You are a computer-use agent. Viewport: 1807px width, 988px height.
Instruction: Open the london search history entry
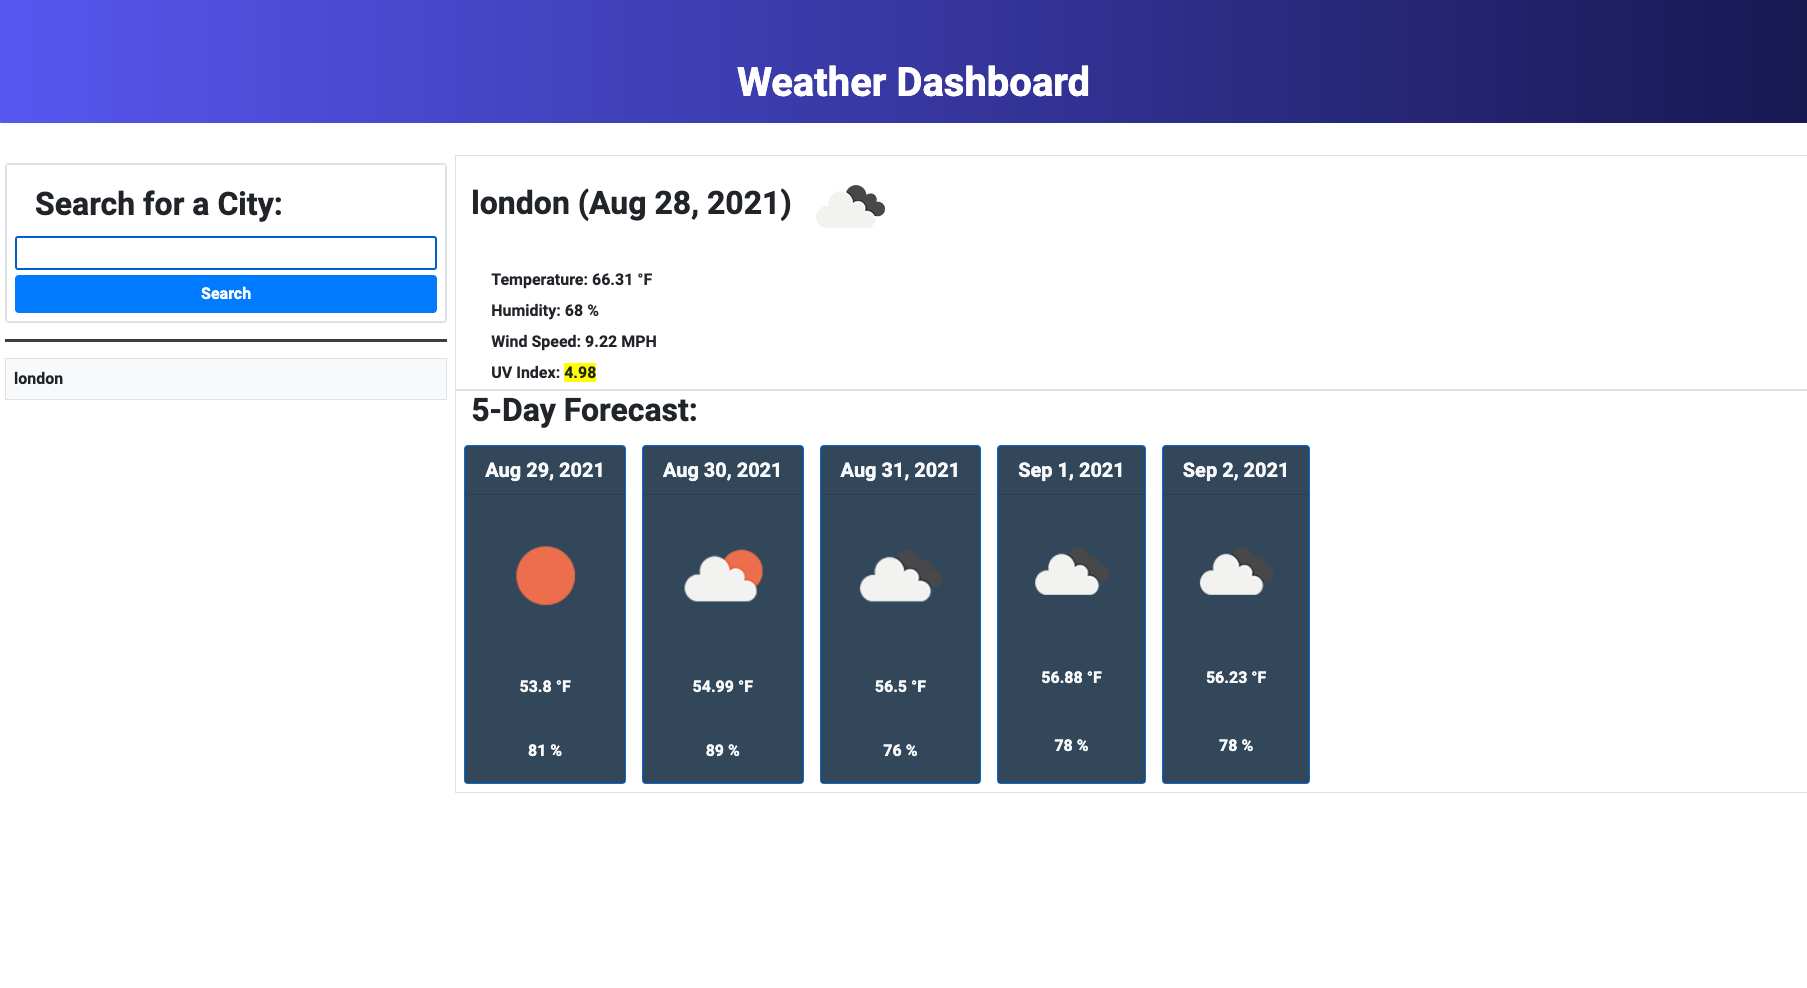pyautogui.click(x=226, y=378)
